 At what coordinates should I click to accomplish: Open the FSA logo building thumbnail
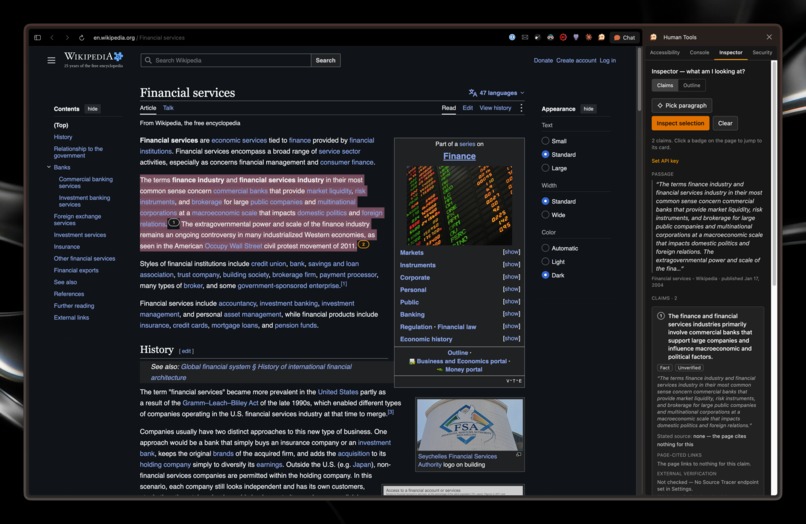pos(470,425)
